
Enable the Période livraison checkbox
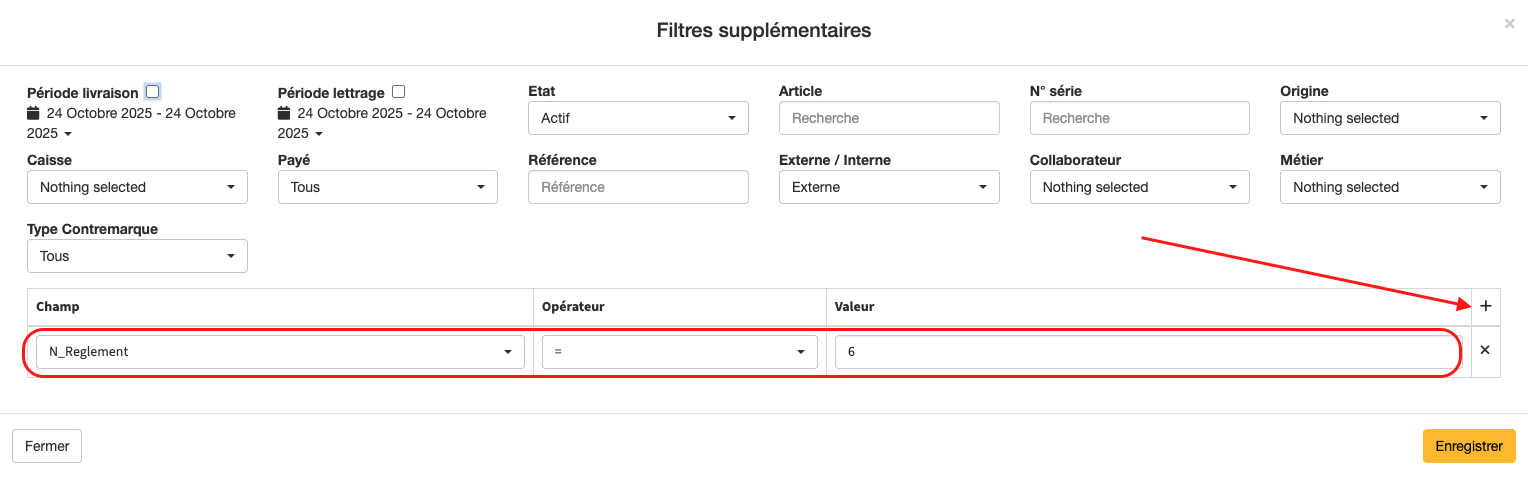click(x=152, y=91)
